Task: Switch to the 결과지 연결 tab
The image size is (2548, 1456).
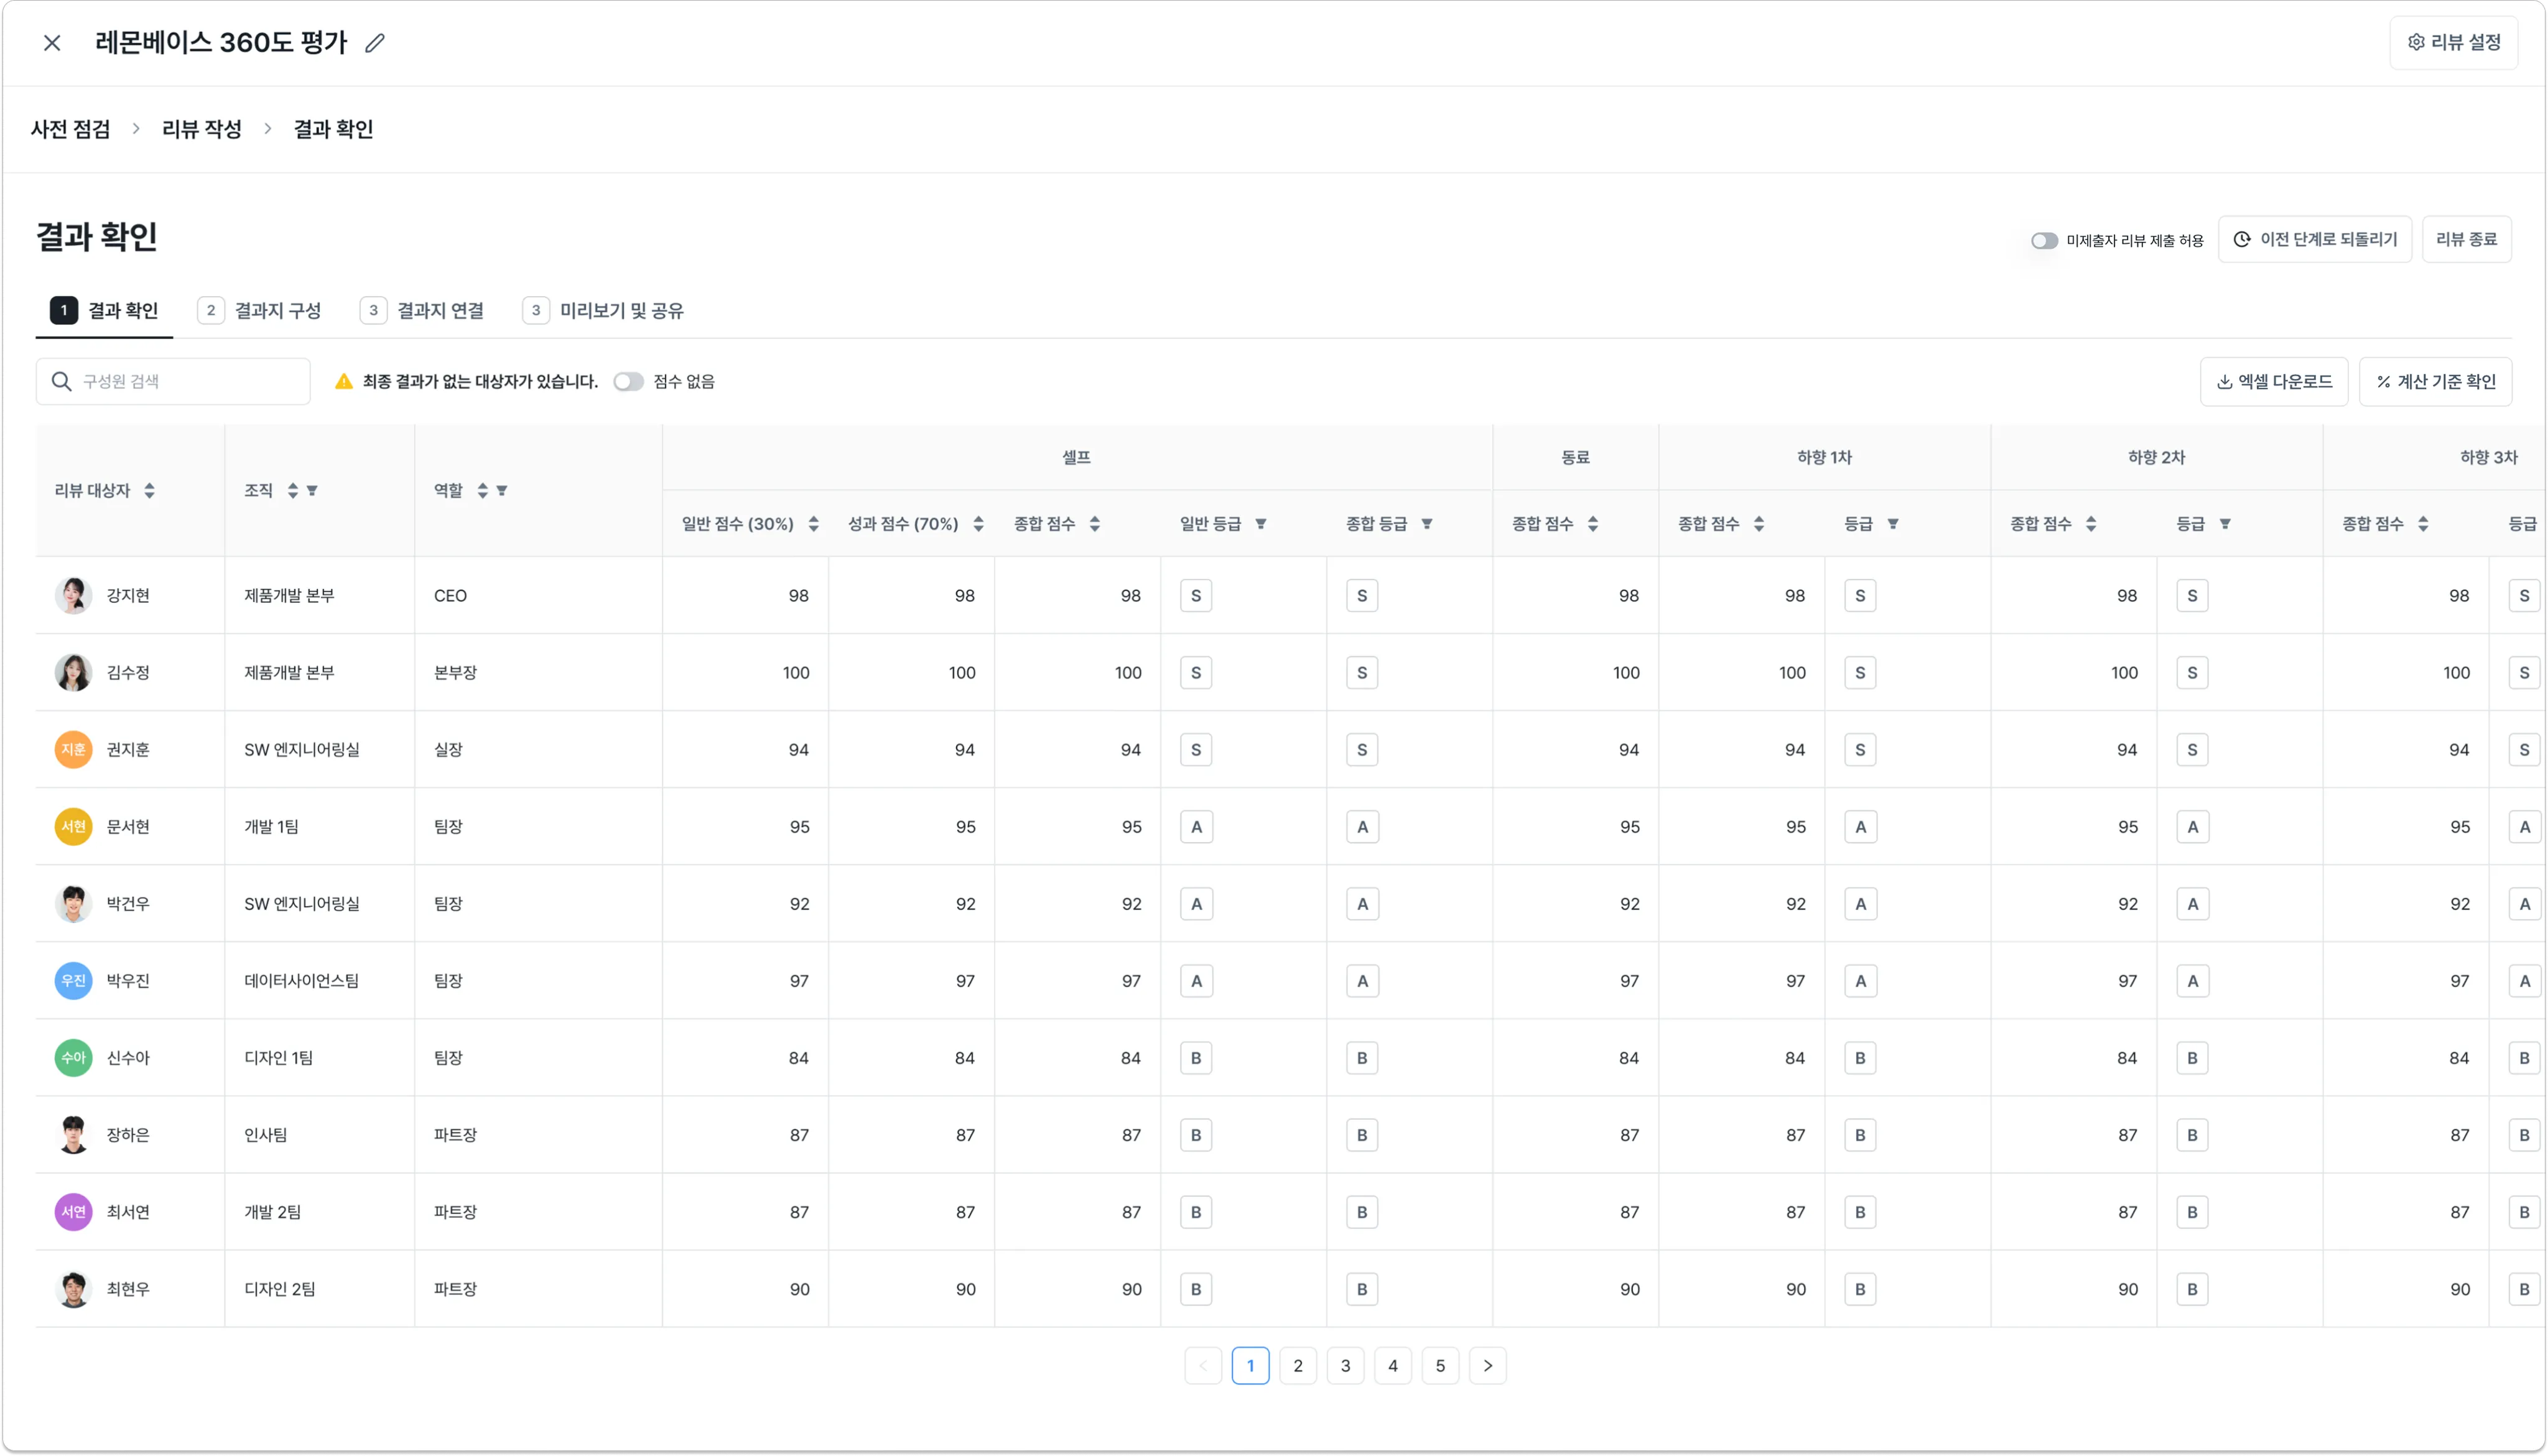Action: [422, 311]
